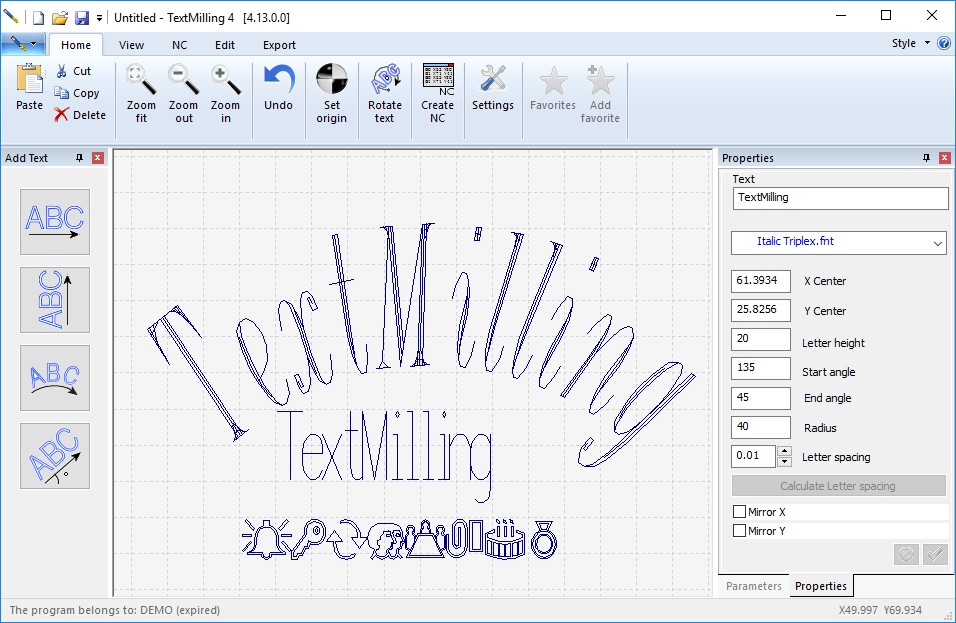The height and width of the screenshot is (623, 956).
Task: Decrease Letter spacing with down arrow
Action: tap(785, 462)
